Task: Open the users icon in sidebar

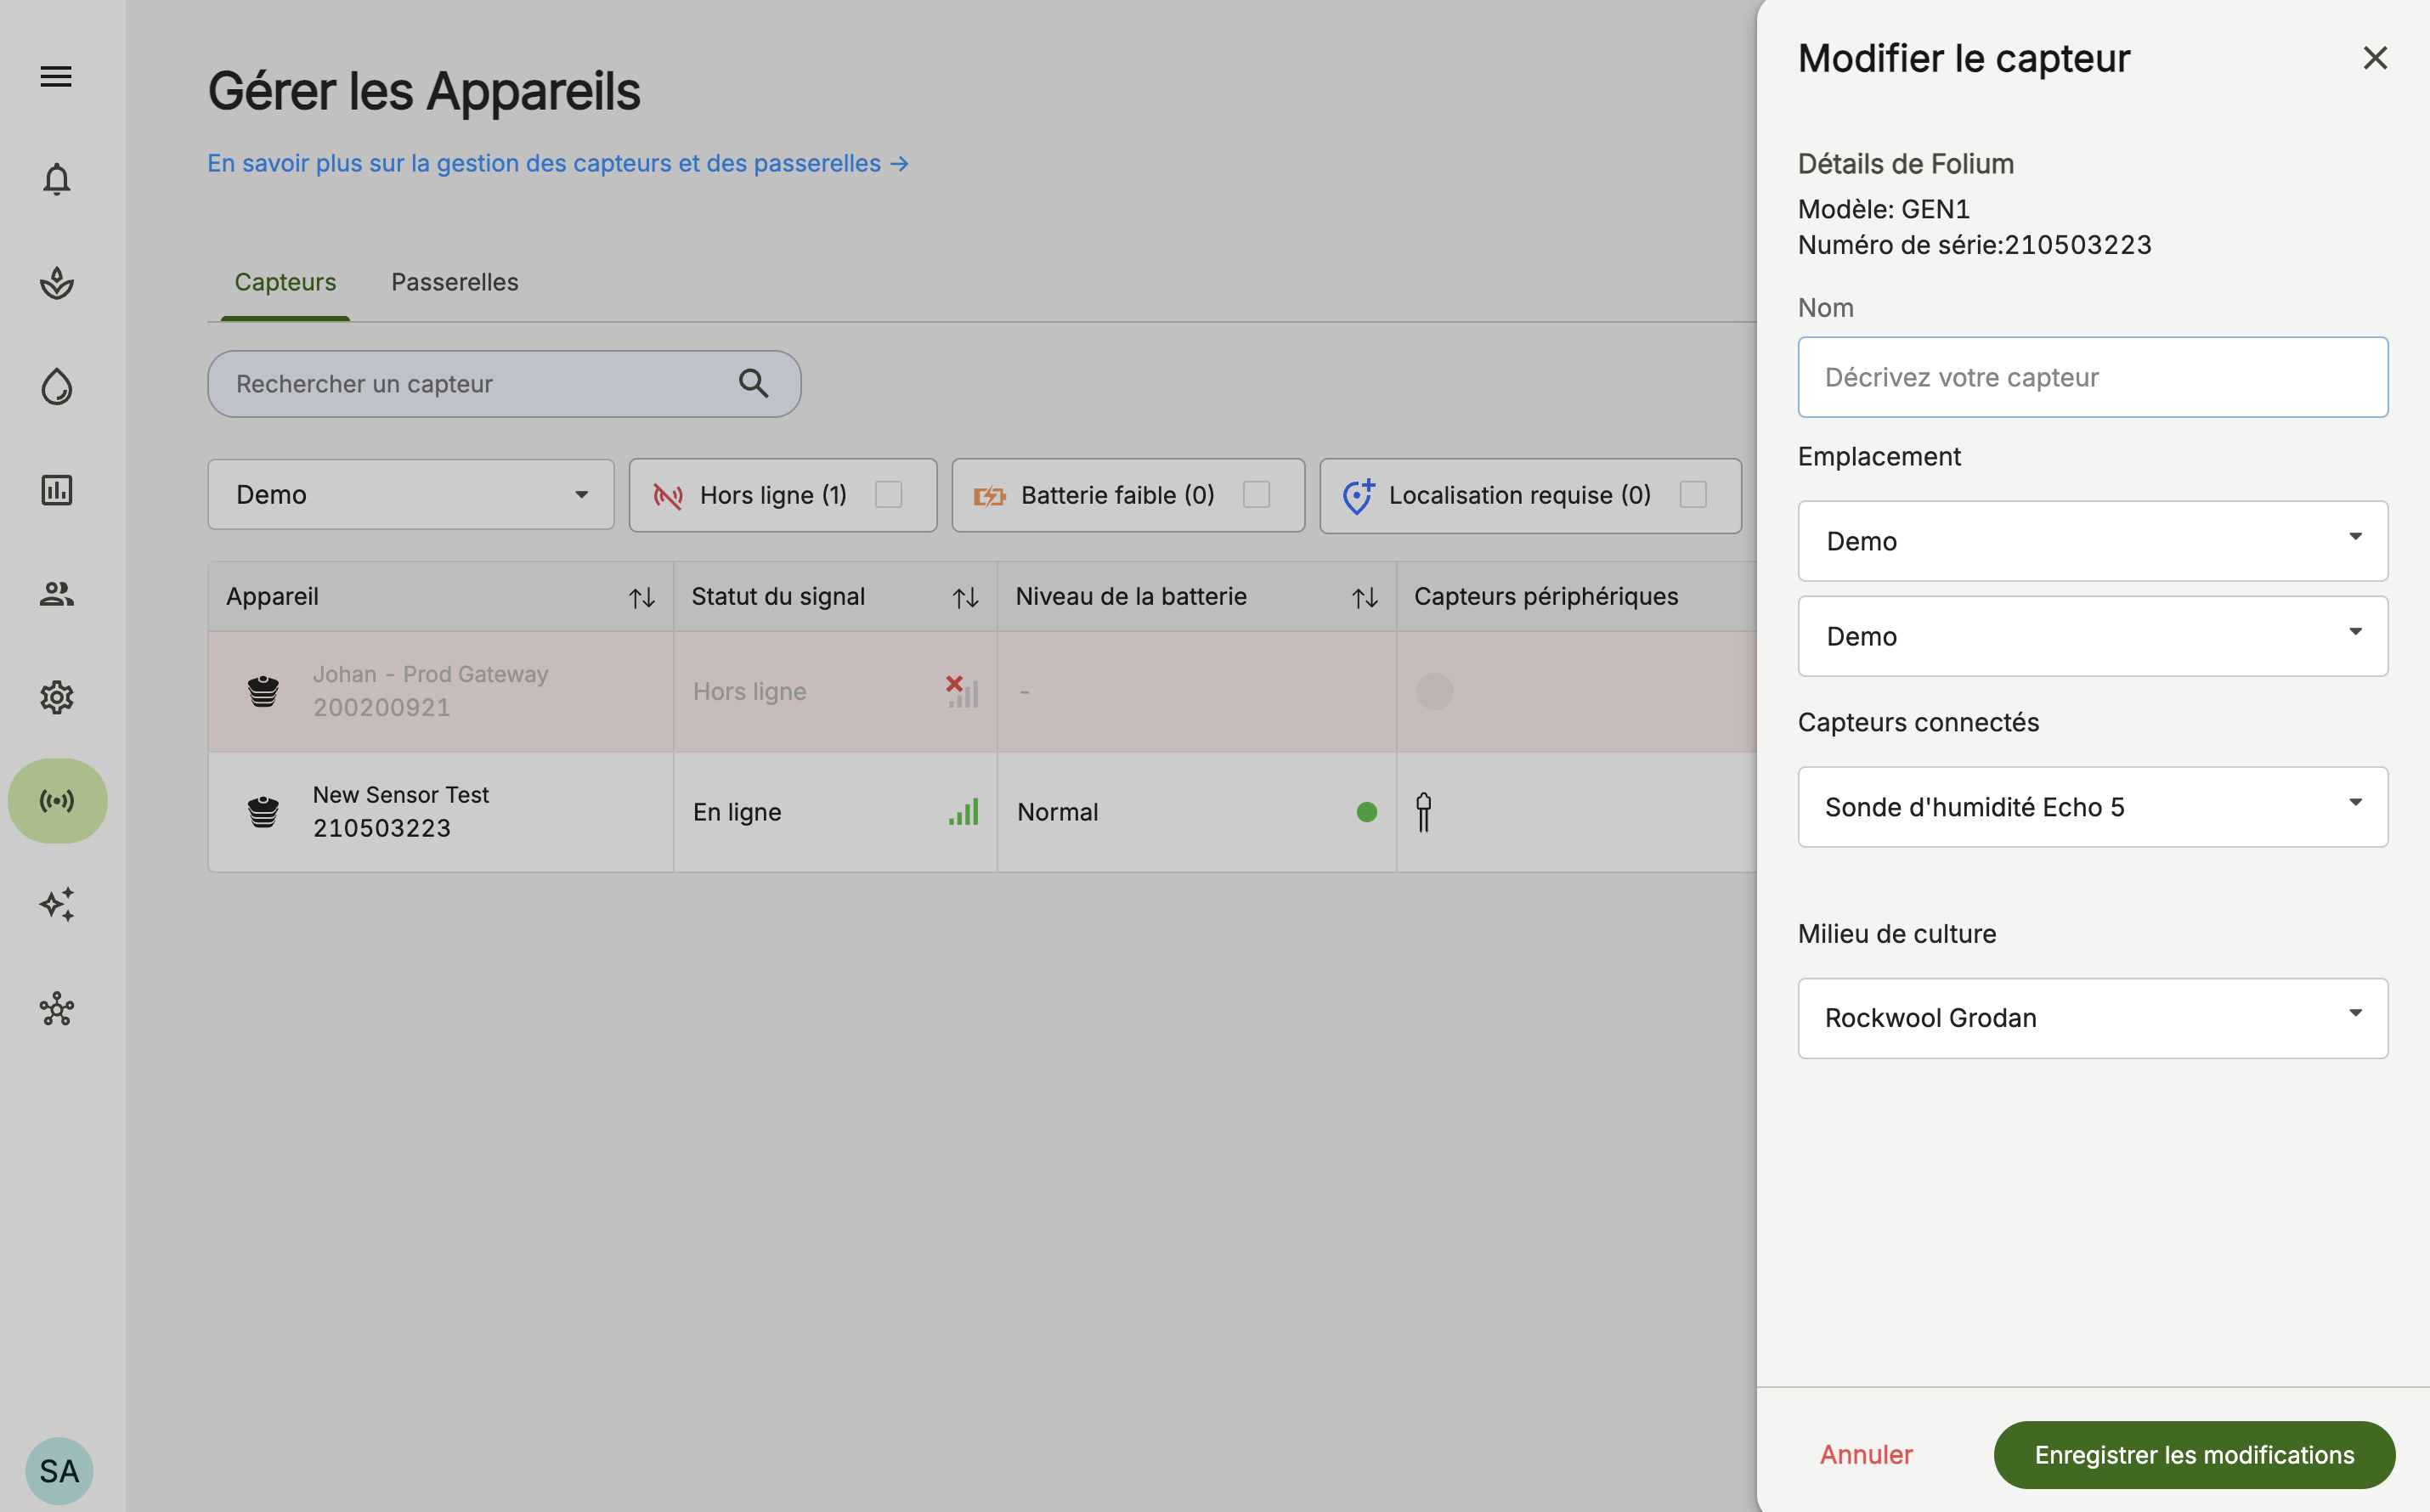Action: pos(57,594)
